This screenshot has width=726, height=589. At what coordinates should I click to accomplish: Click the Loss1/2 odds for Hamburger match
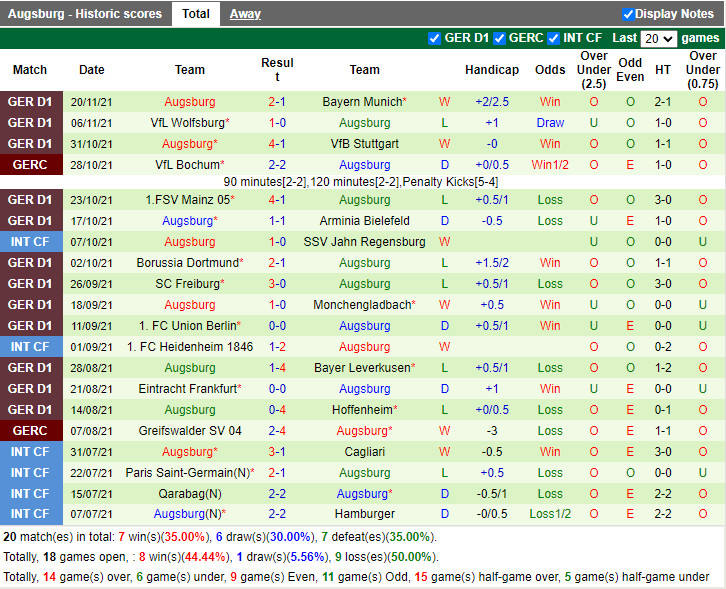pos(550,514)
